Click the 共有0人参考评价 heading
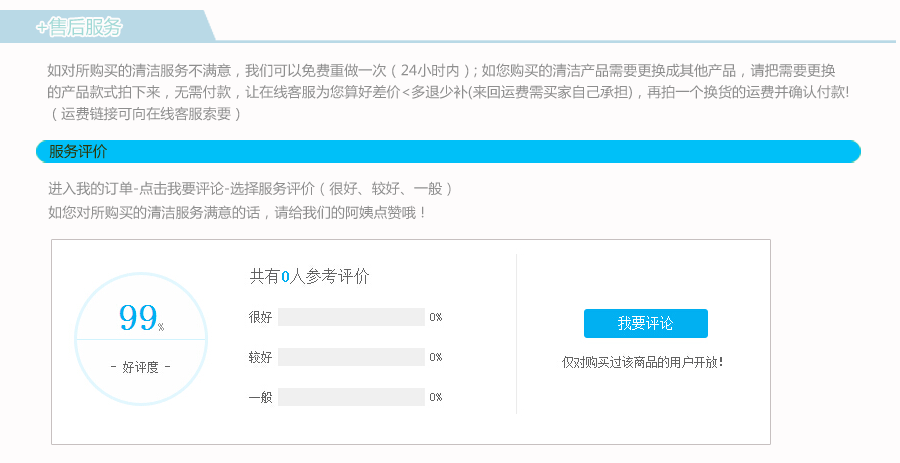 [x=309, y=277]
